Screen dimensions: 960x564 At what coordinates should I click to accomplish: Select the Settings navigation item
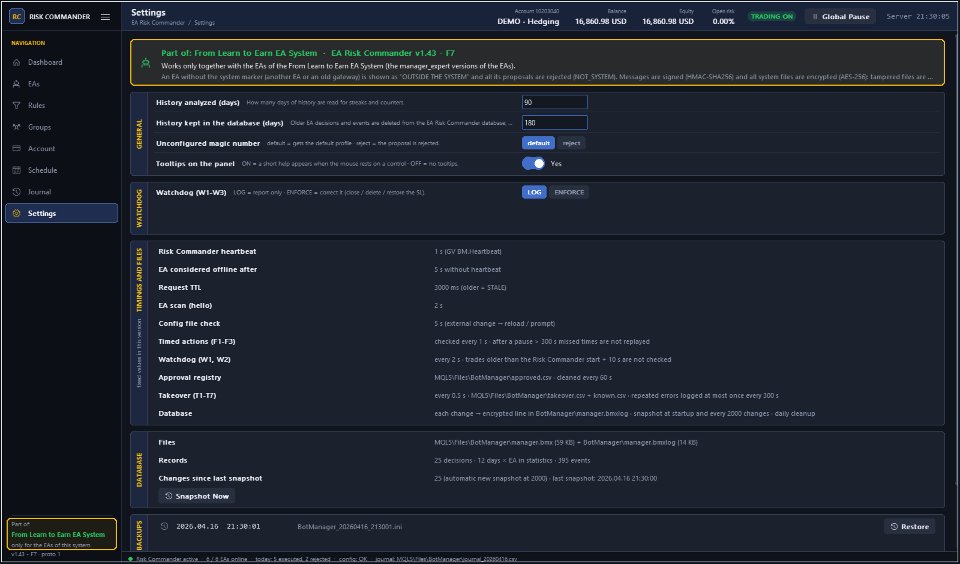point(61,213)
